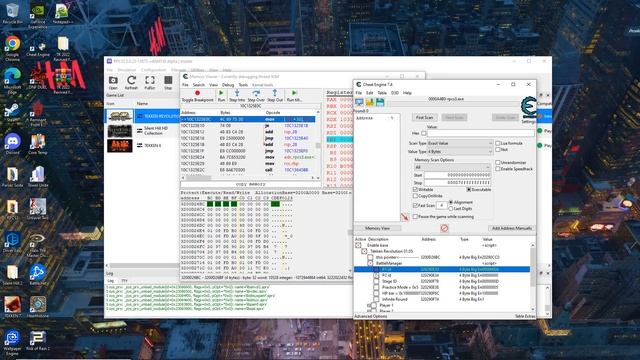640x360 pixels.
Task: Open the process list in Cheat Engine
Action: coord(359,102)
